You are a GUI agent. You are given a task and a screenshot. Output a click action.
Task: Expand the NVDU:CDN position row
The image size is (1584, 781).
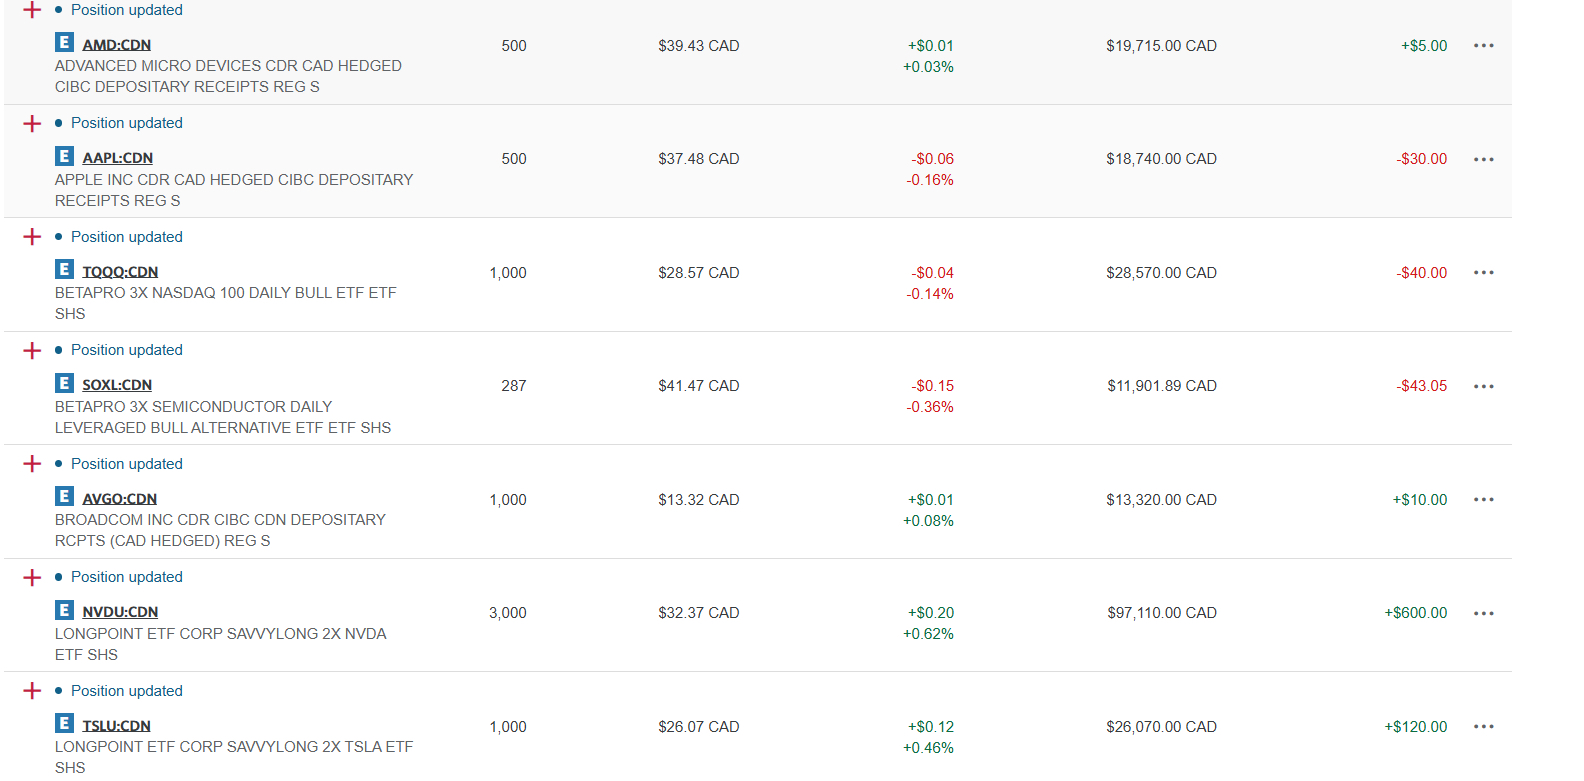[32, 577]
